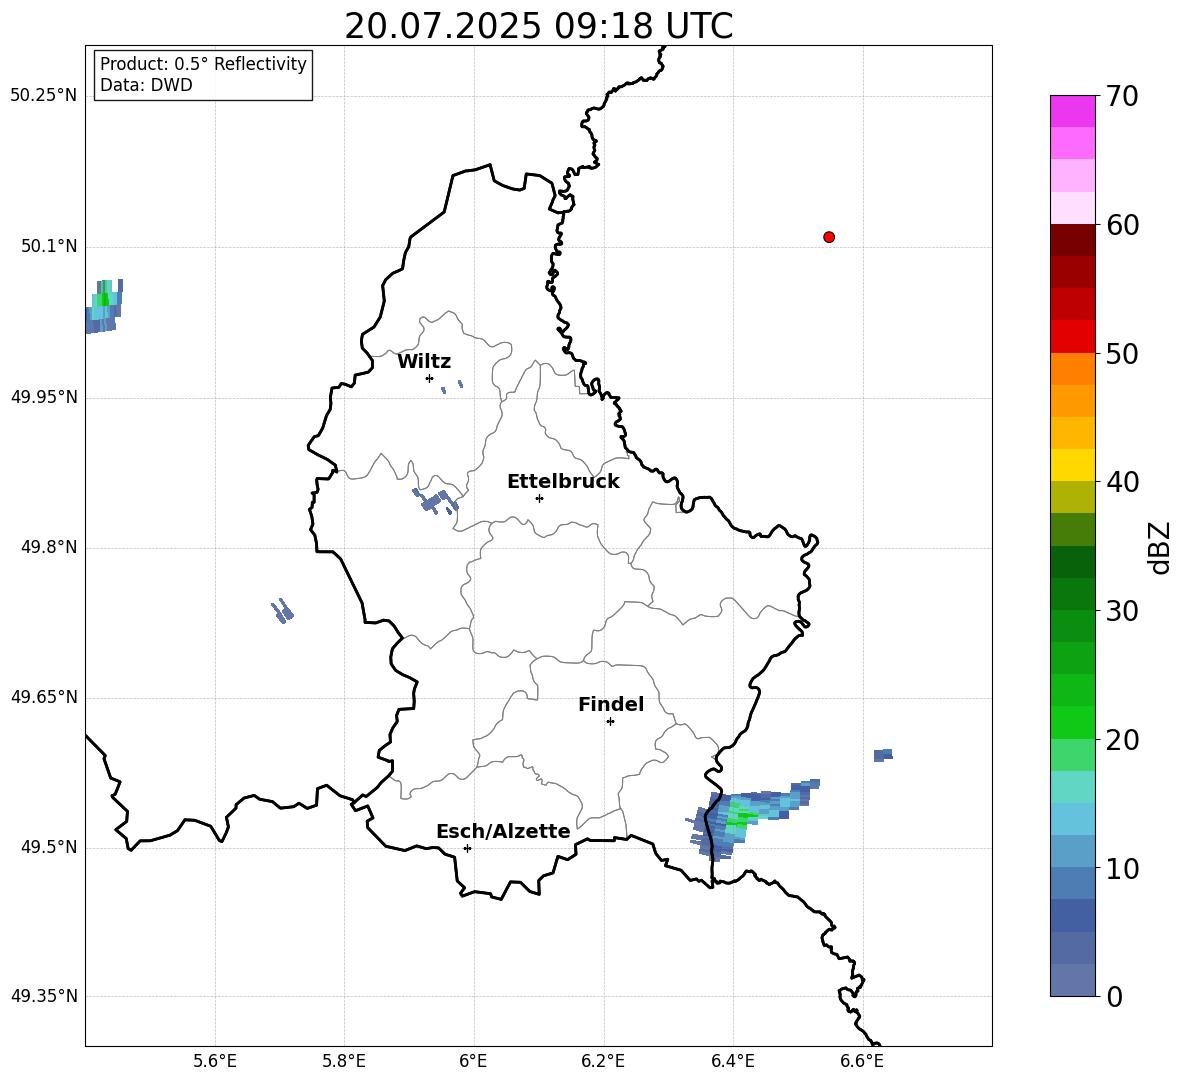Click the 49.95°N latitude label
Screen dimensions: 1184x1081
pos(44,397)
